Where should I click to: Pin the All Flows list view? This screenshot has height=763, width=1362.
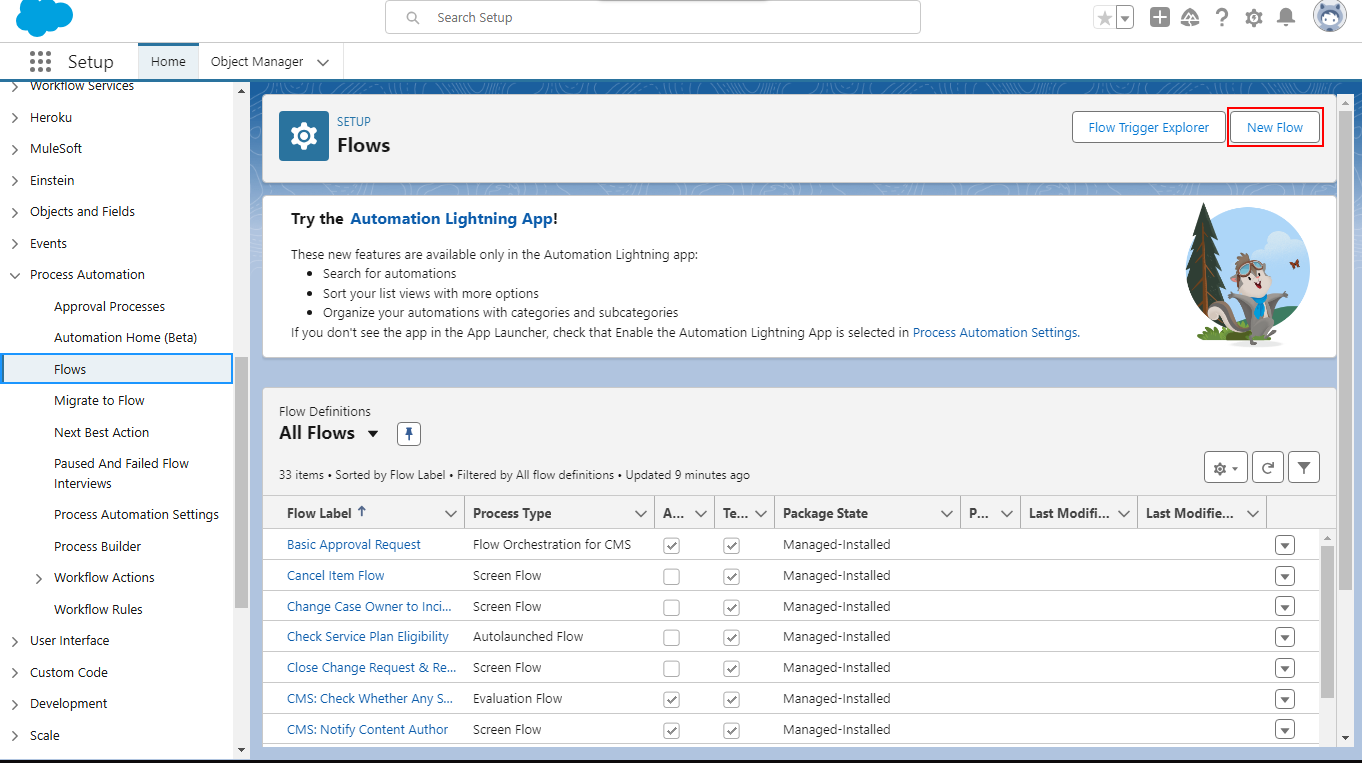409,434
